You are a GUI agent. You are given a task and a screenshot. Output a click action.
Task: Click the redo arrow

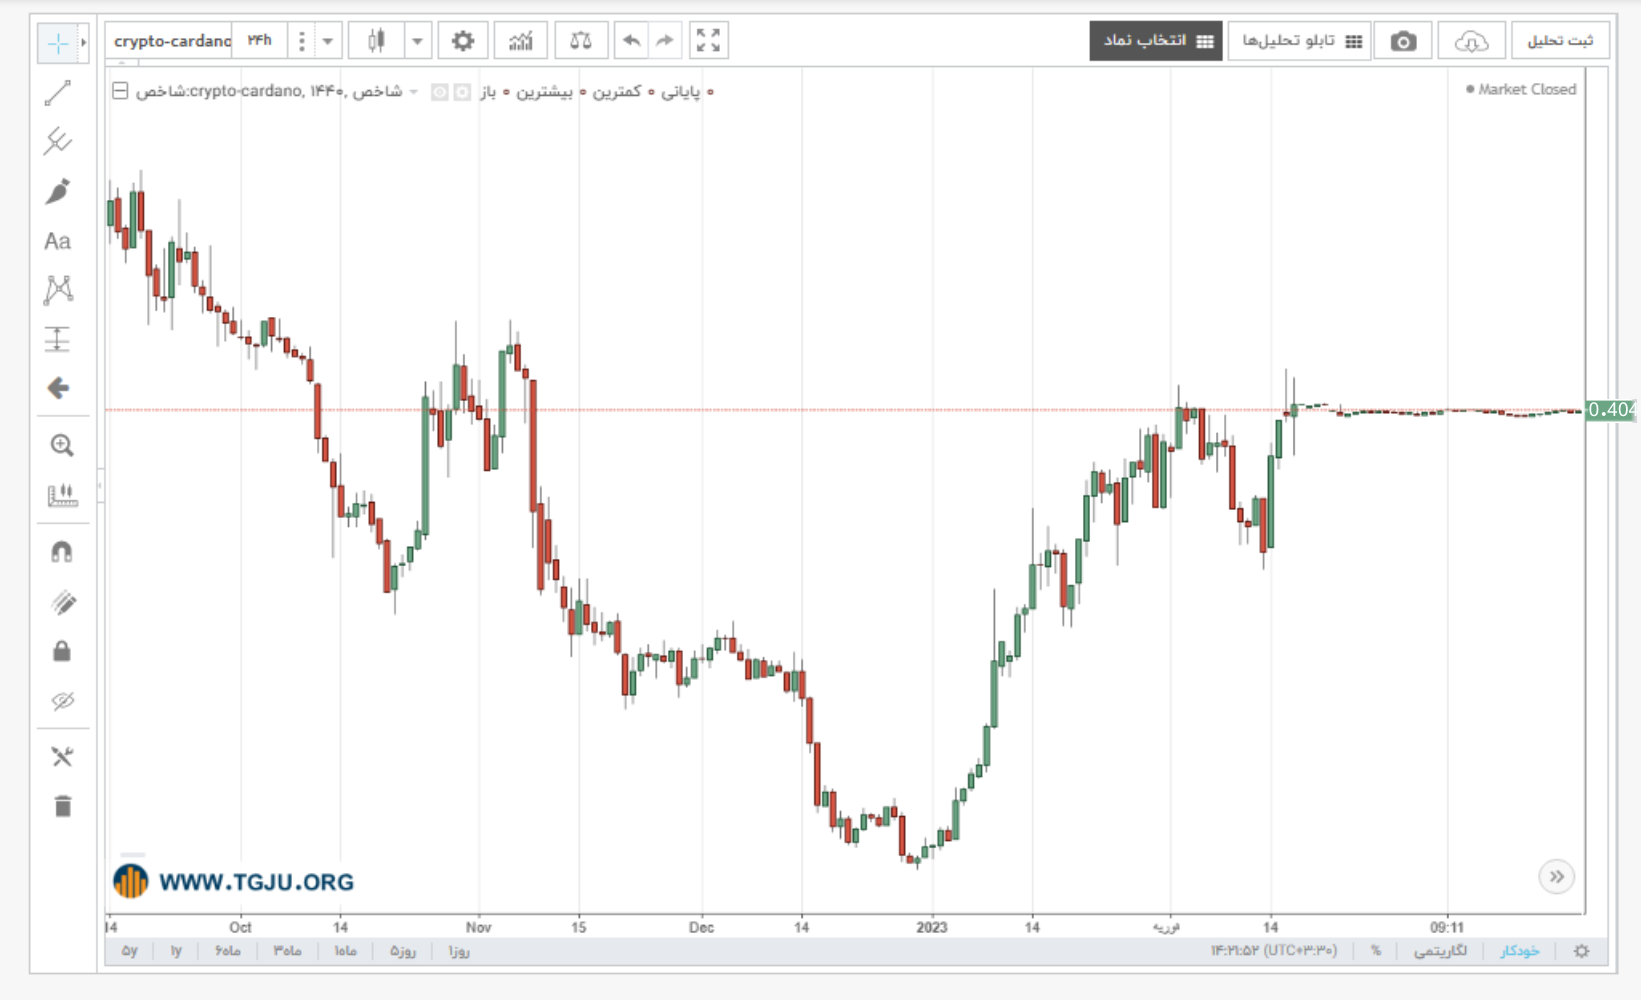664,41
